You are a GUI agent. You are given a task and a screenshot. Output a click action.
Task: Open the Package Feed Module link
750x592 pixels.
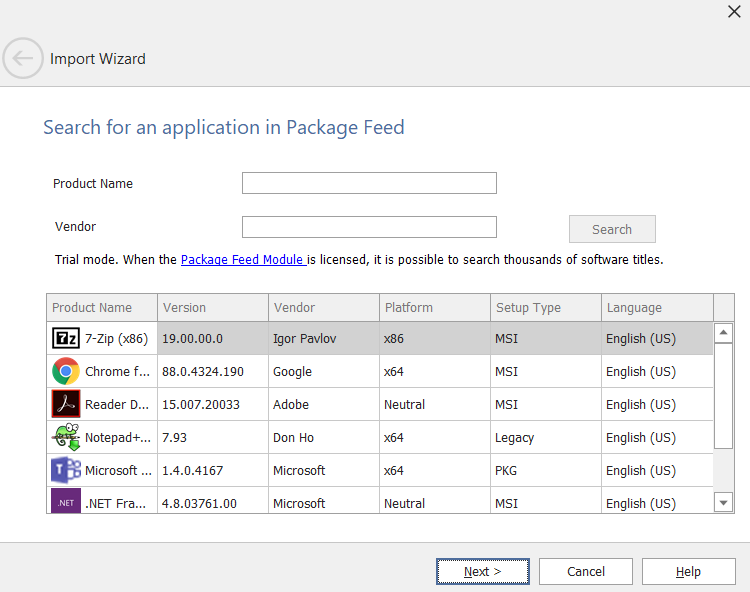point(242,260)
